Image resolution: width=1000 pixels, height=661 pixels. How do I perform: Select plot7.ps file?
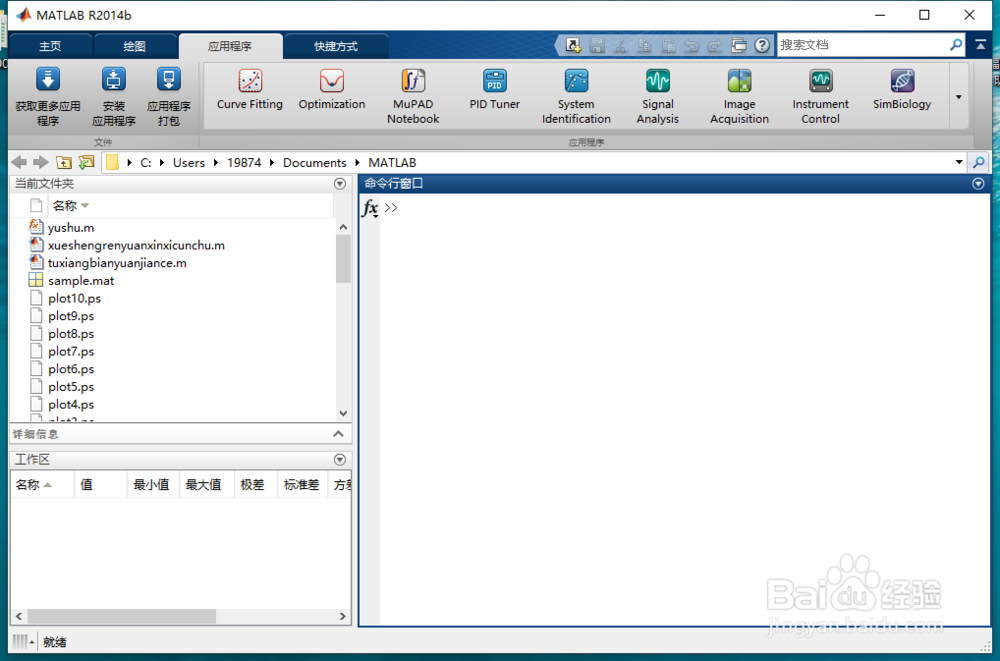click(x=71, y=352)
